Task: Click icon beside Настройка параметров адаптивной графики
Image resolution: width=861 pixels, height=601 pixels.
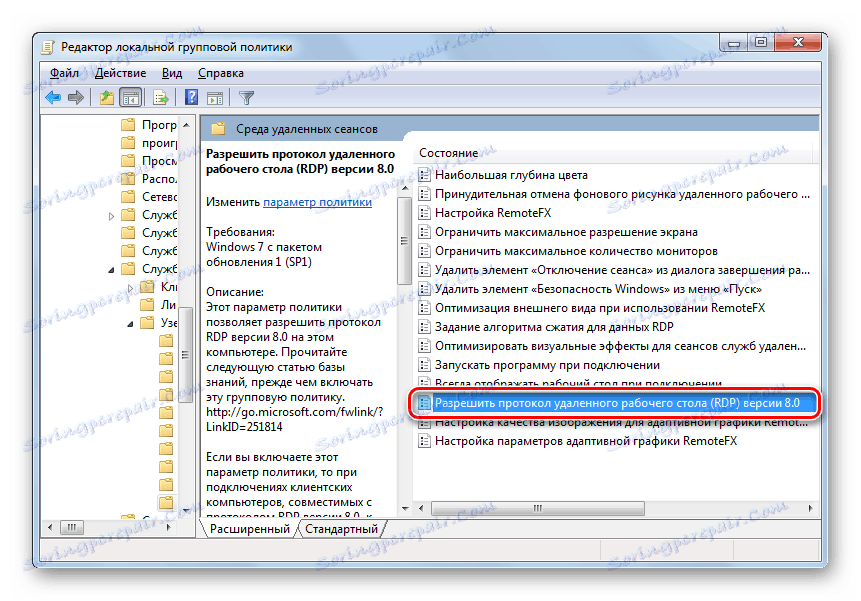Action: pos(424,441)
